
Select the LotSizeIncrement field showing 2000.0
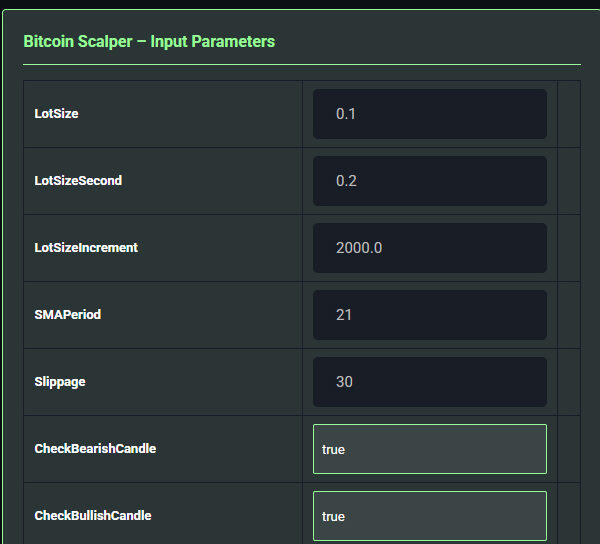coord(429,248)
